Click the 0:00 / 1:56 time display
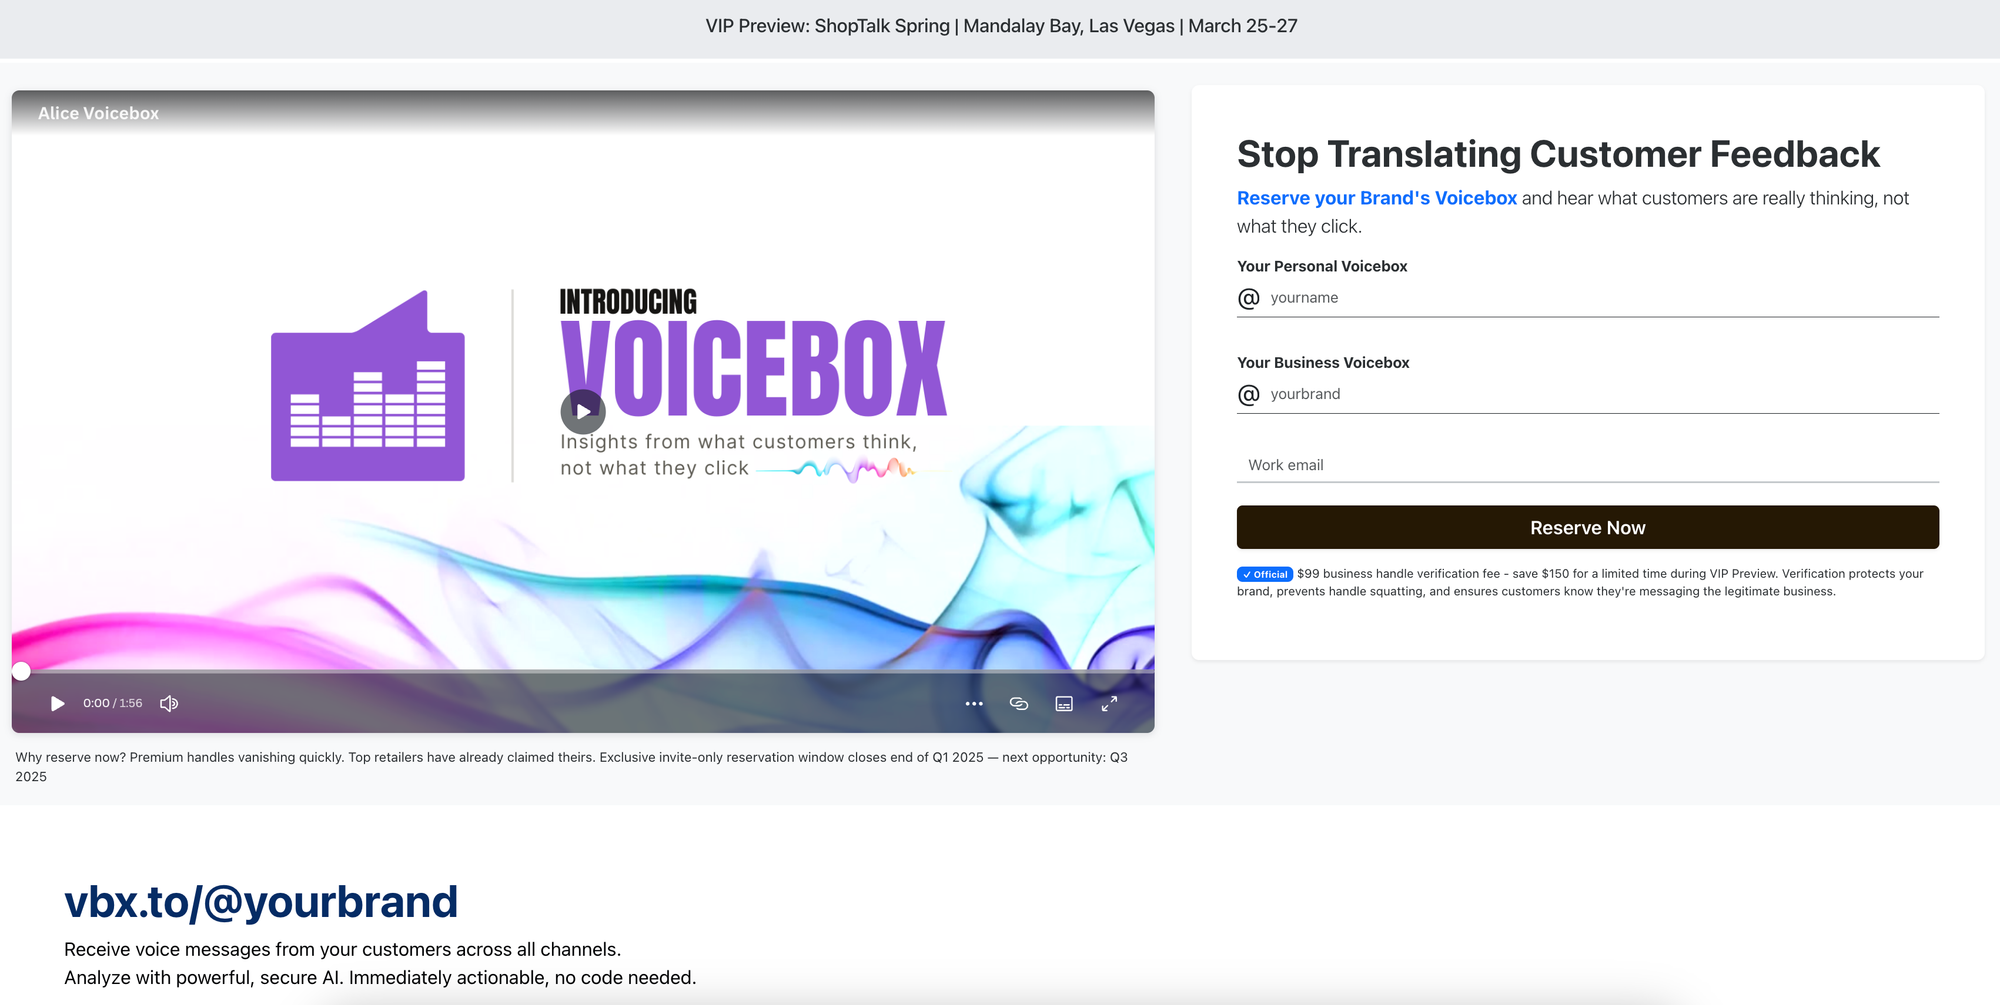Screen dimensions: 2000x1005 [112, 704]
